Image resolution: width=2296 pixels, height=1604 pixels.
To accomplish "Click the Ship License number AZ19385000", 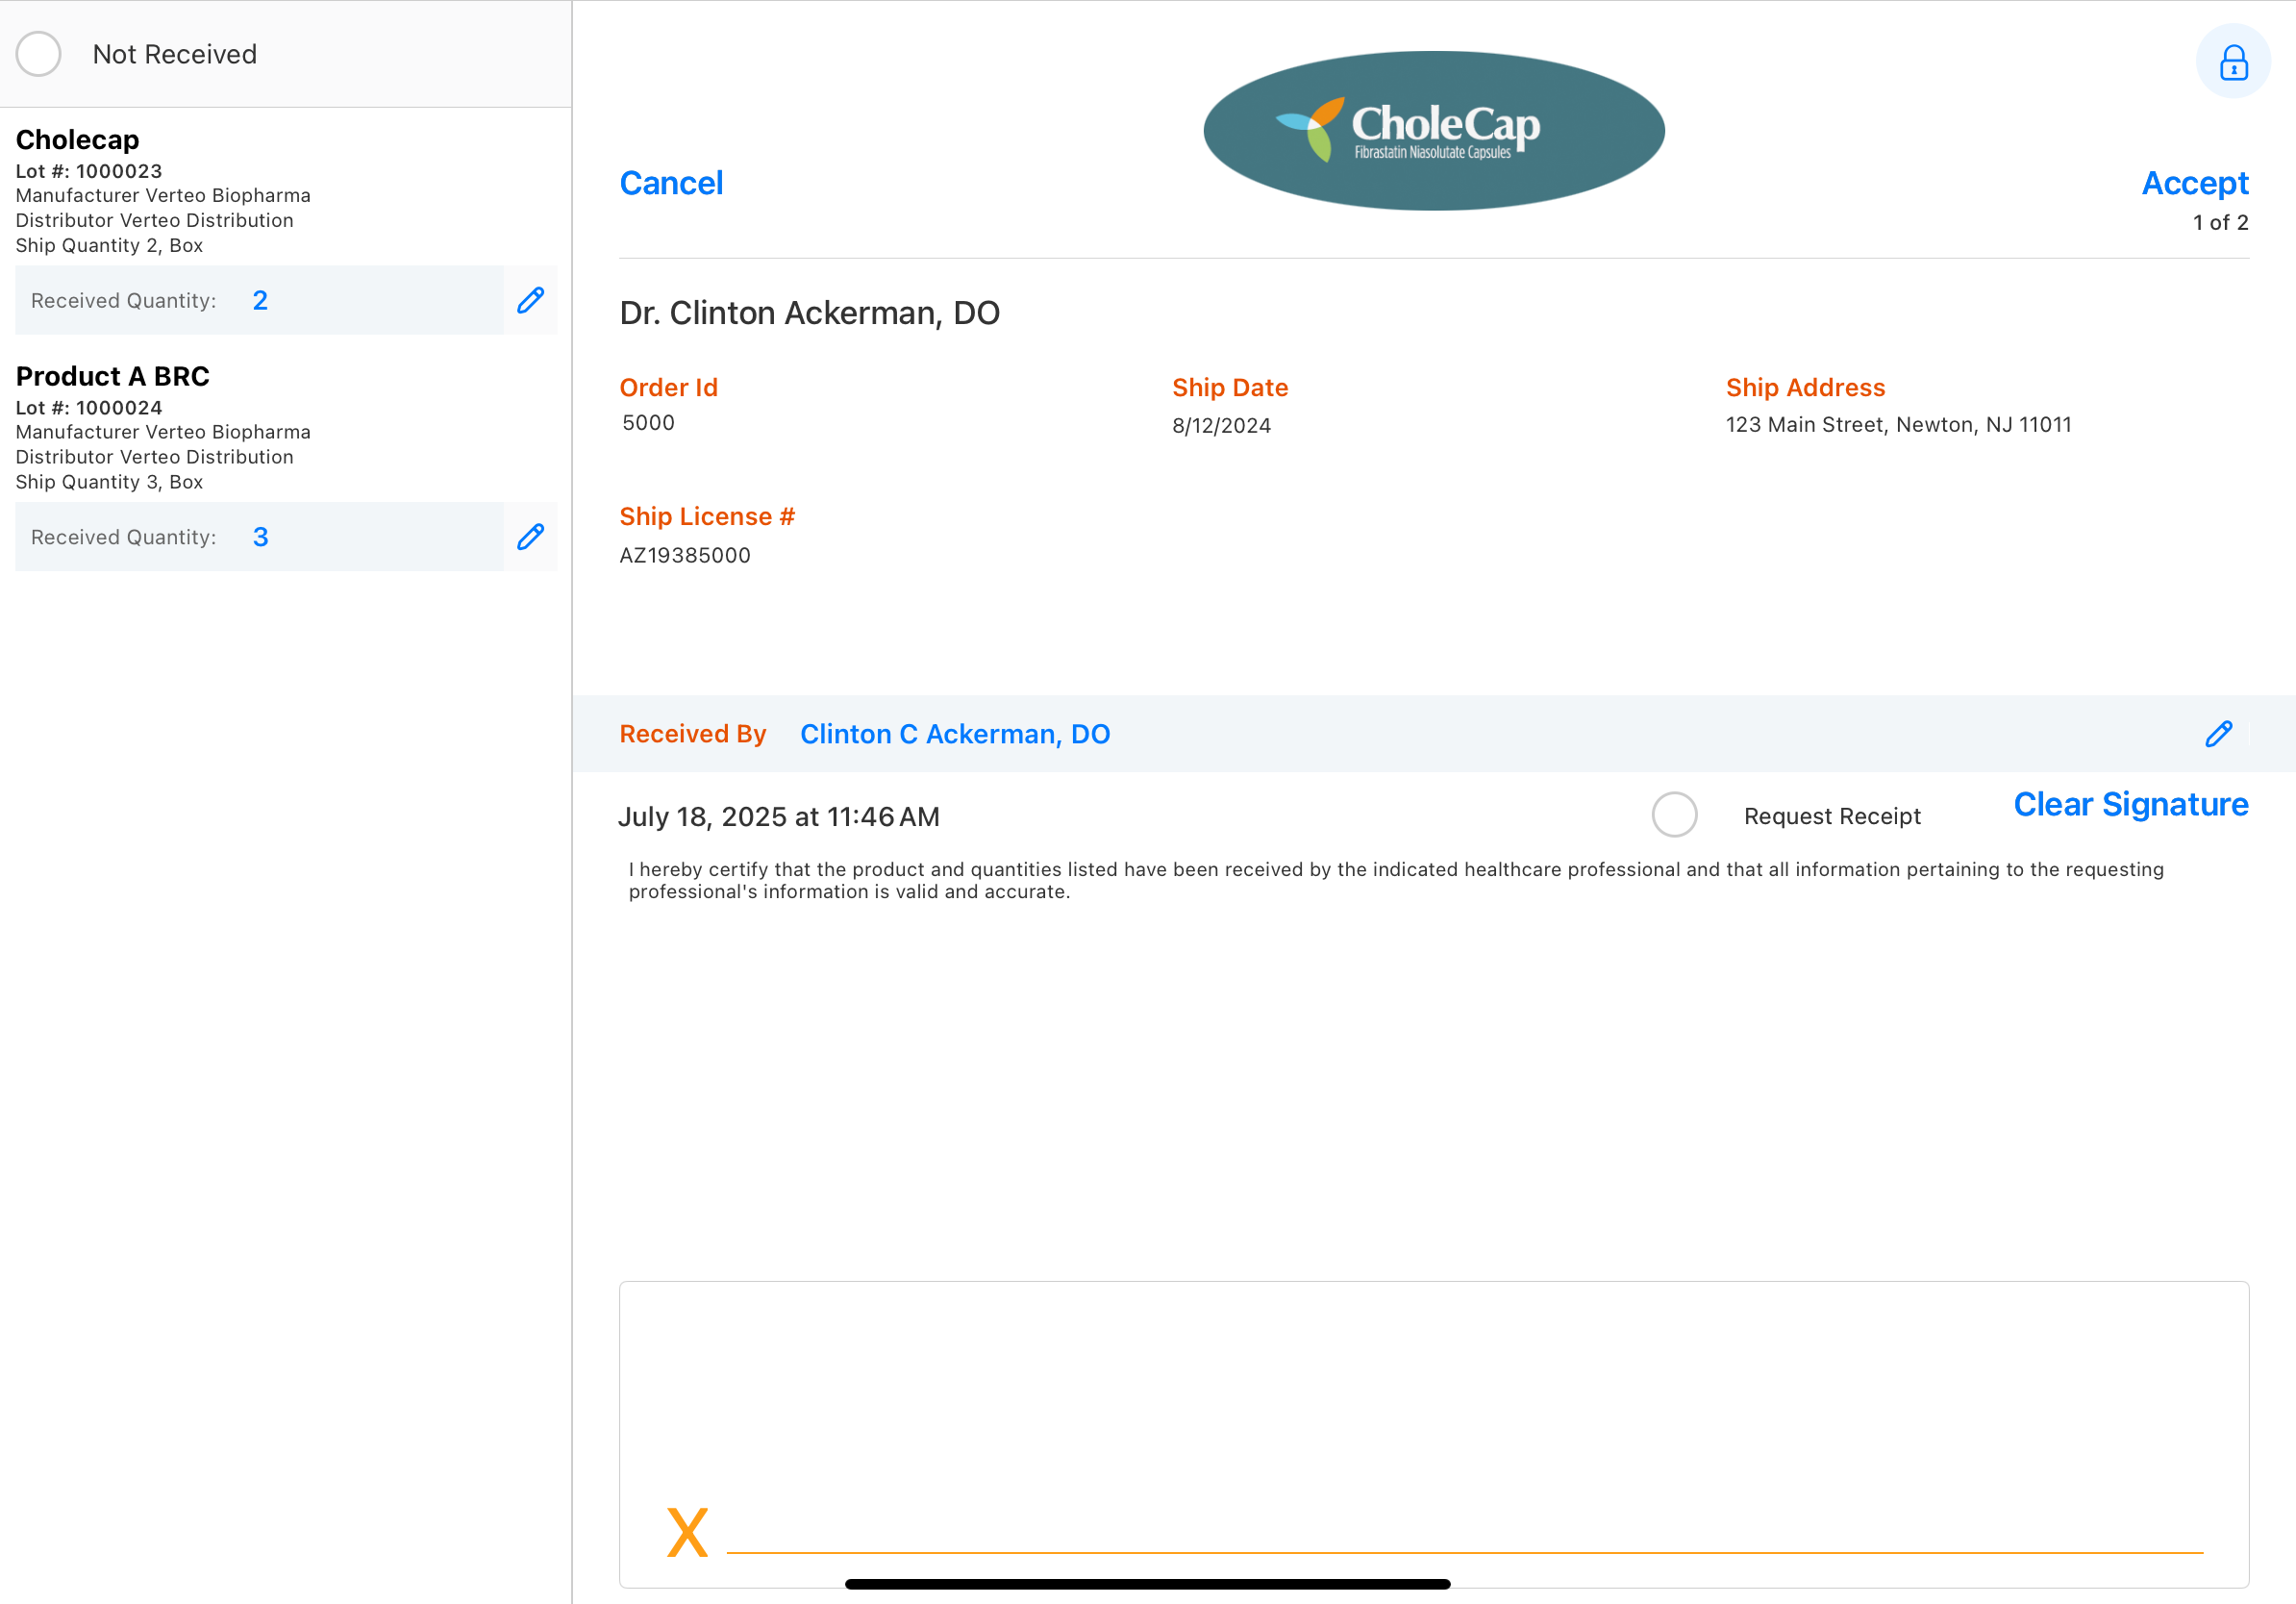I will [x=685, y=555].
